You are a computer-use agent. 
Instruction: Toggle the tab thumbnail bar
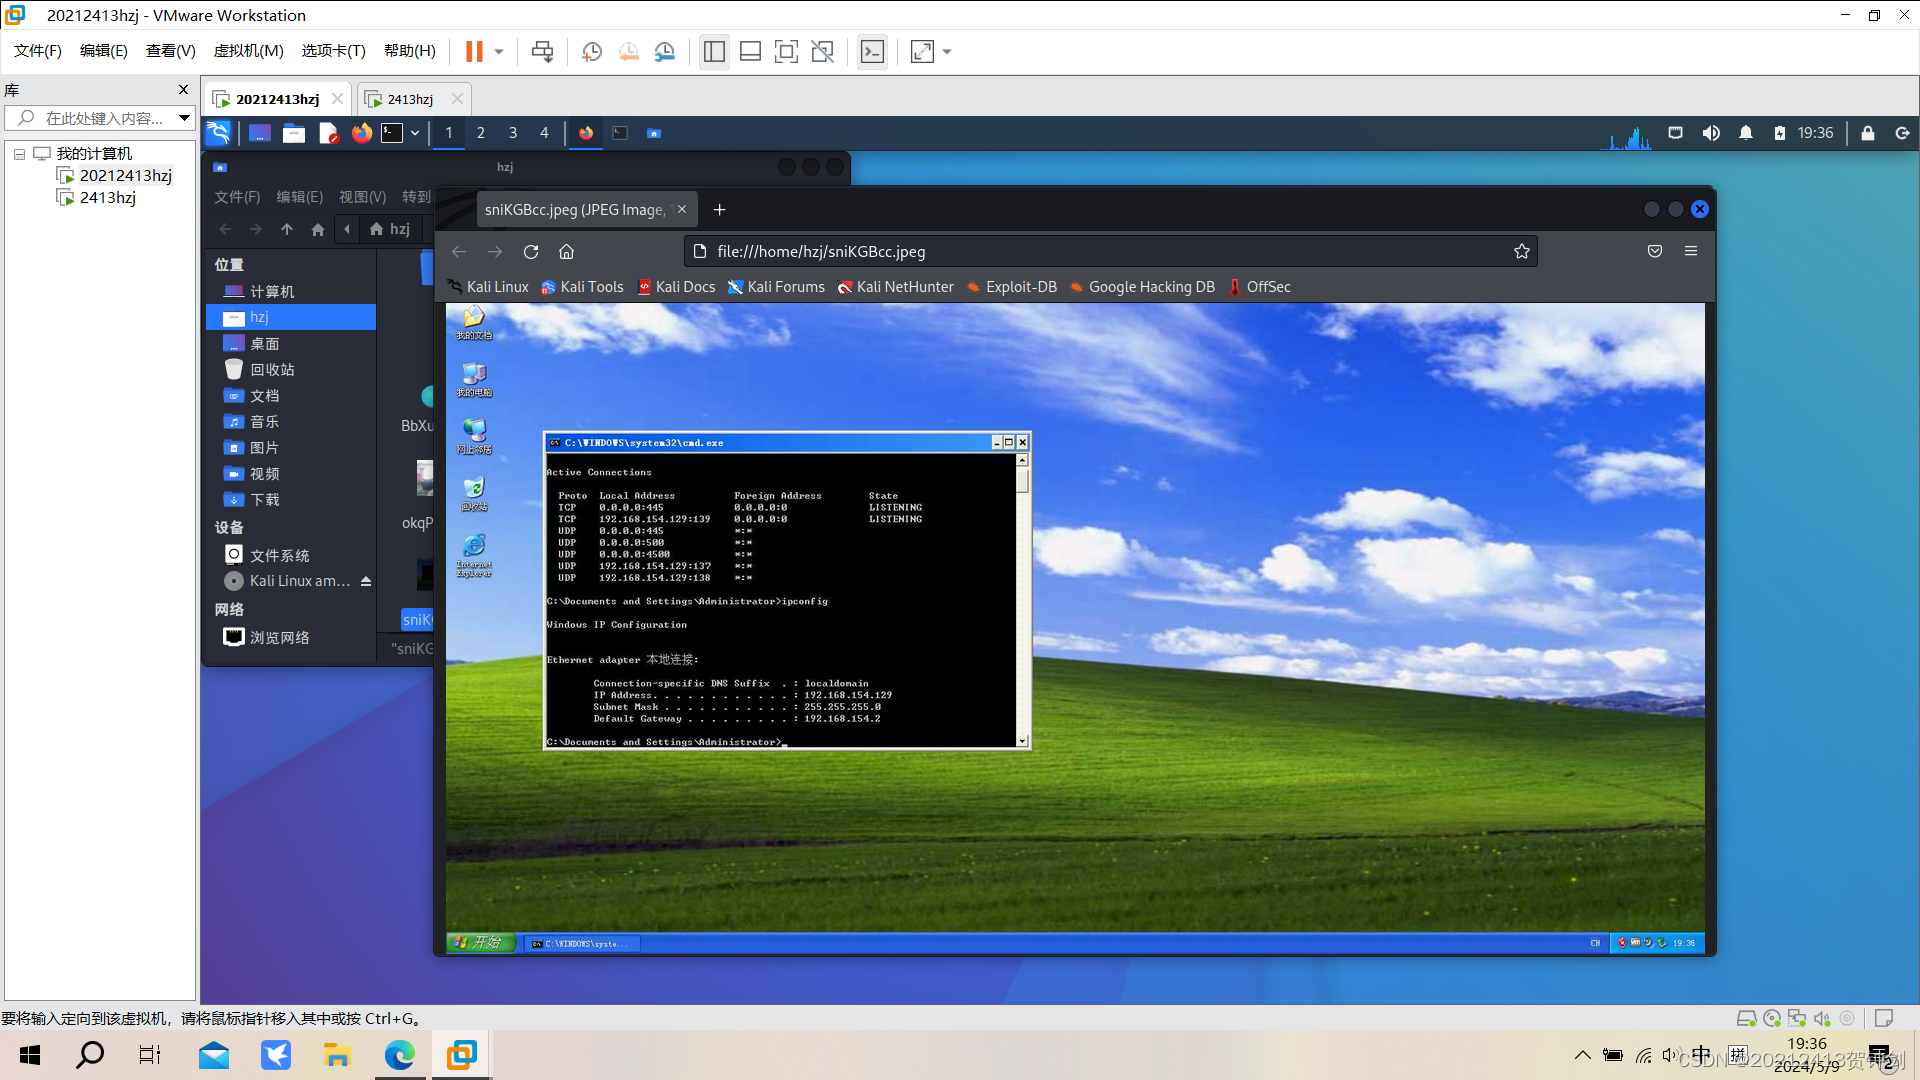[750, 51]
